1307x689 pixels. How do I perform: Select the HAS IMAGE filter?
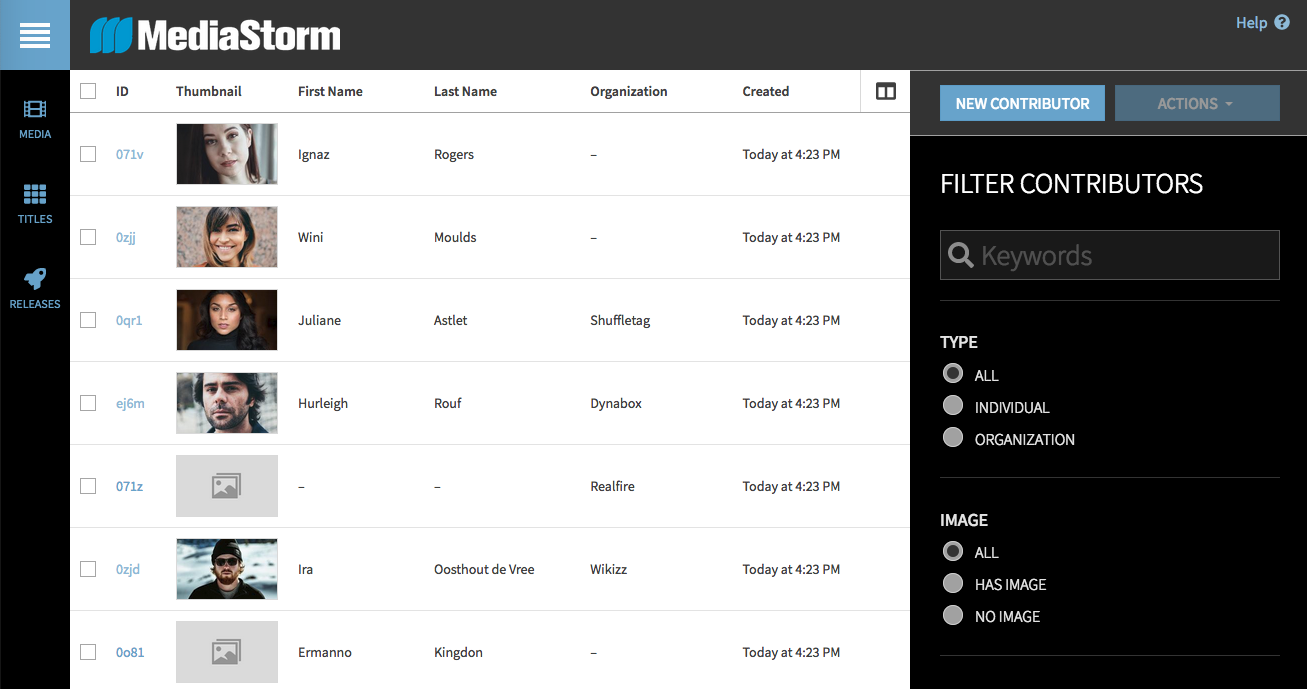[x=953, y=583]
